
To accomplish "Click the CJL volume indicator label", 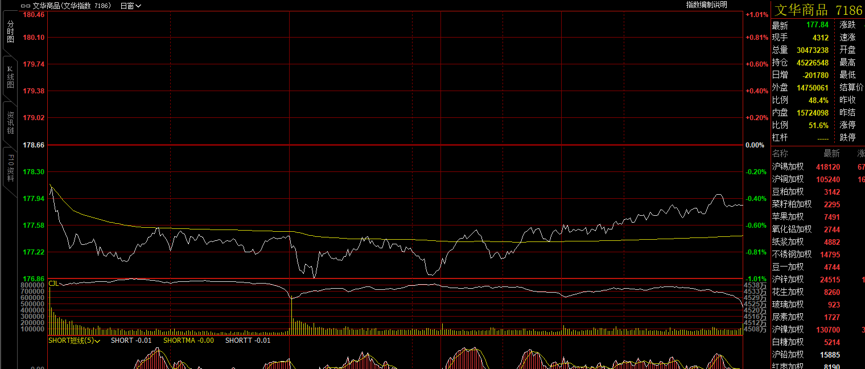I will tap(54, 283).
